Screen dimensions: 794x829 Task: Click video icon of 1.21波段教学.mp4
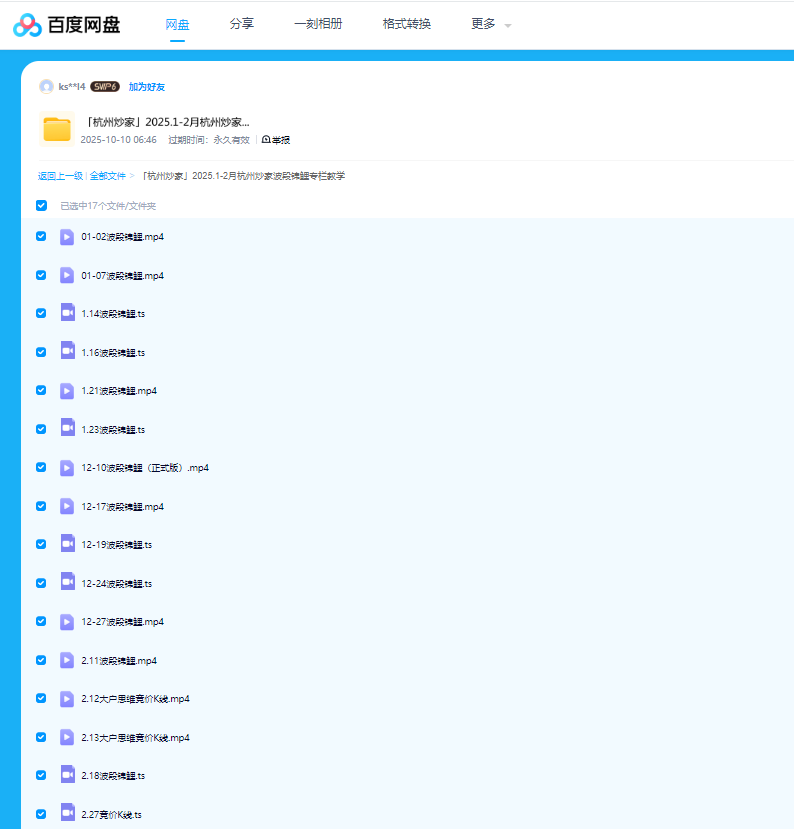(67, 391)
